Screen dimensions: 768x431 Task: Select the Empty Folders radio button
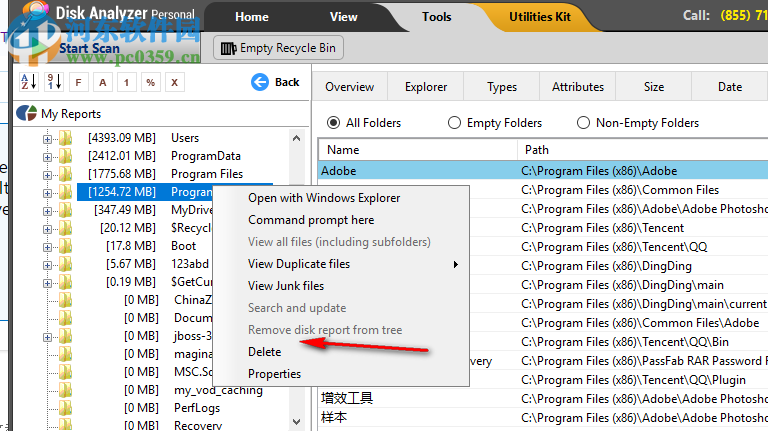(455, 122)
